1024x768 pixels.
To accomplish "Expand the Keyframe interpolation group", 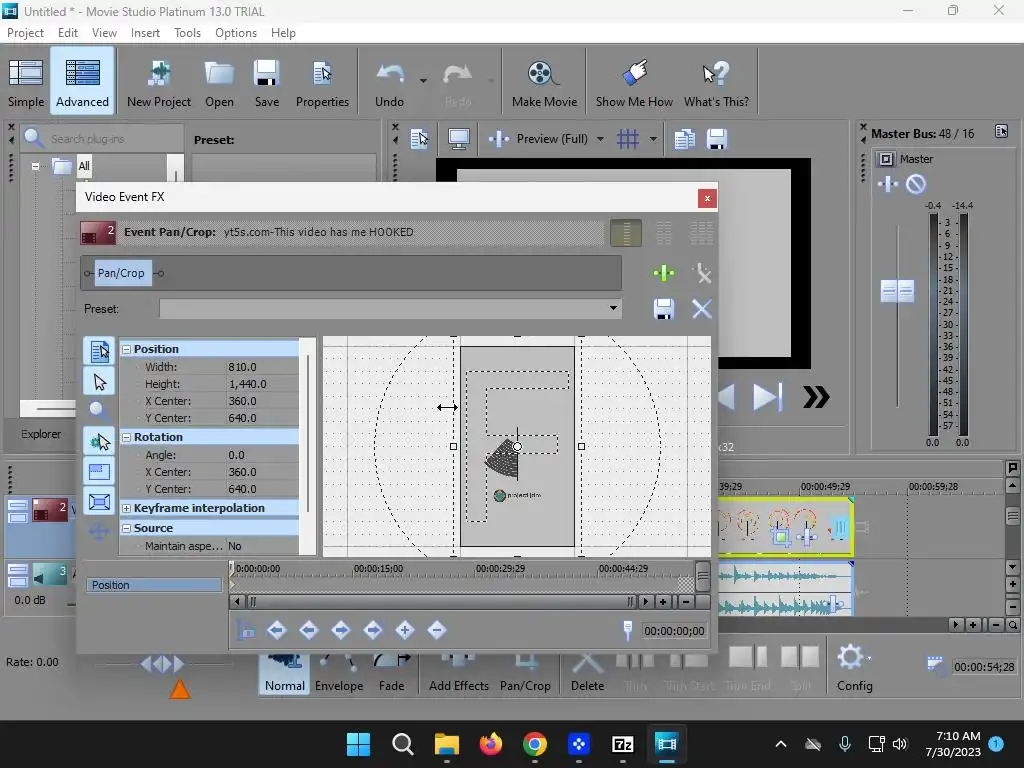I will click(x=127, y=508).
